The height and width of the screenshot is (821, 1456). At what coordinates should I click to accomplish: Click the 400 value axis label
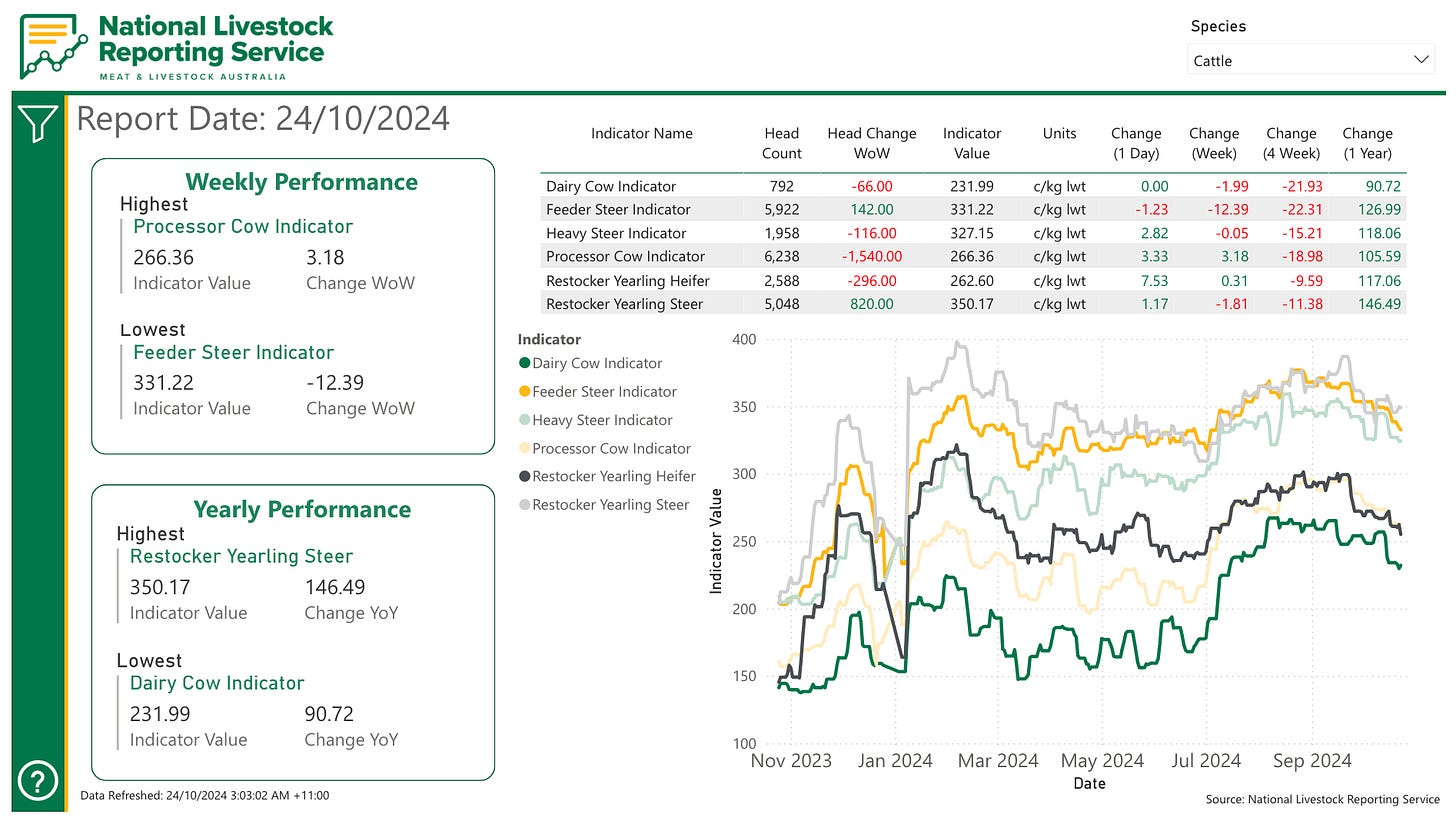(x=745, y=340)
